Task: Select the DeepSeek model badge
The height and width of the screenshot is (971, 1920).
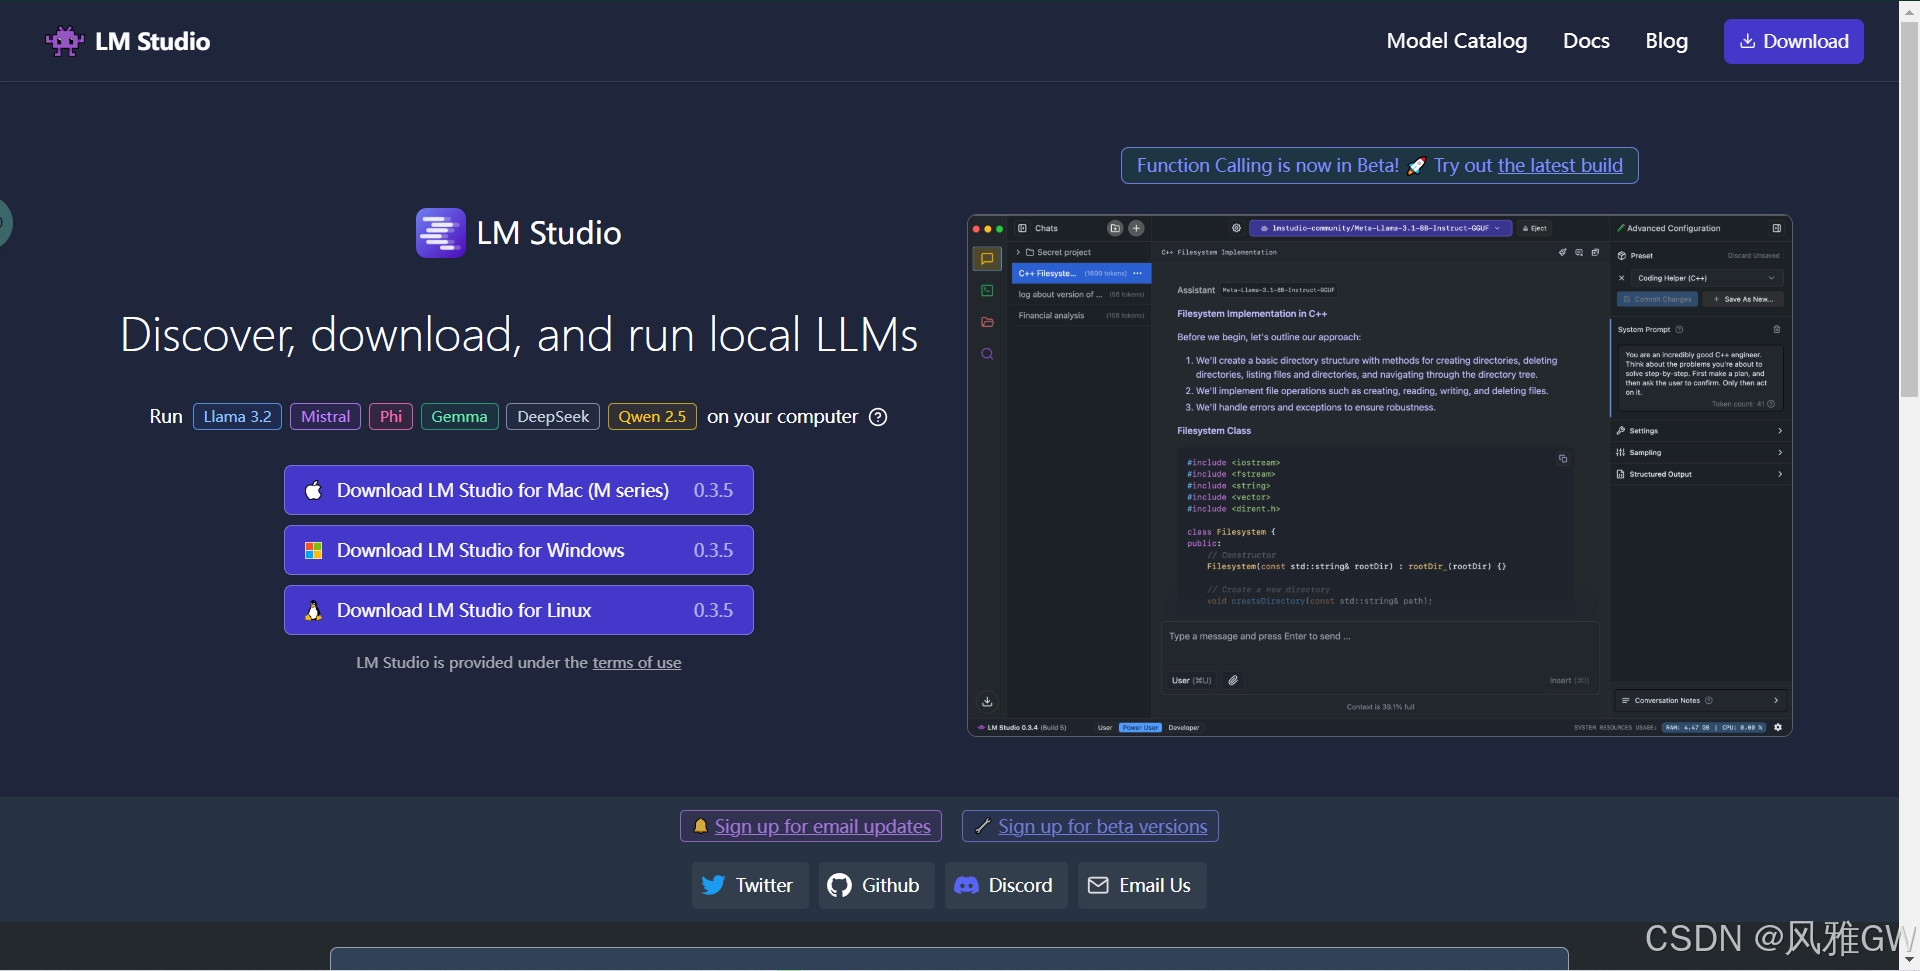Action: coord(553,417)
